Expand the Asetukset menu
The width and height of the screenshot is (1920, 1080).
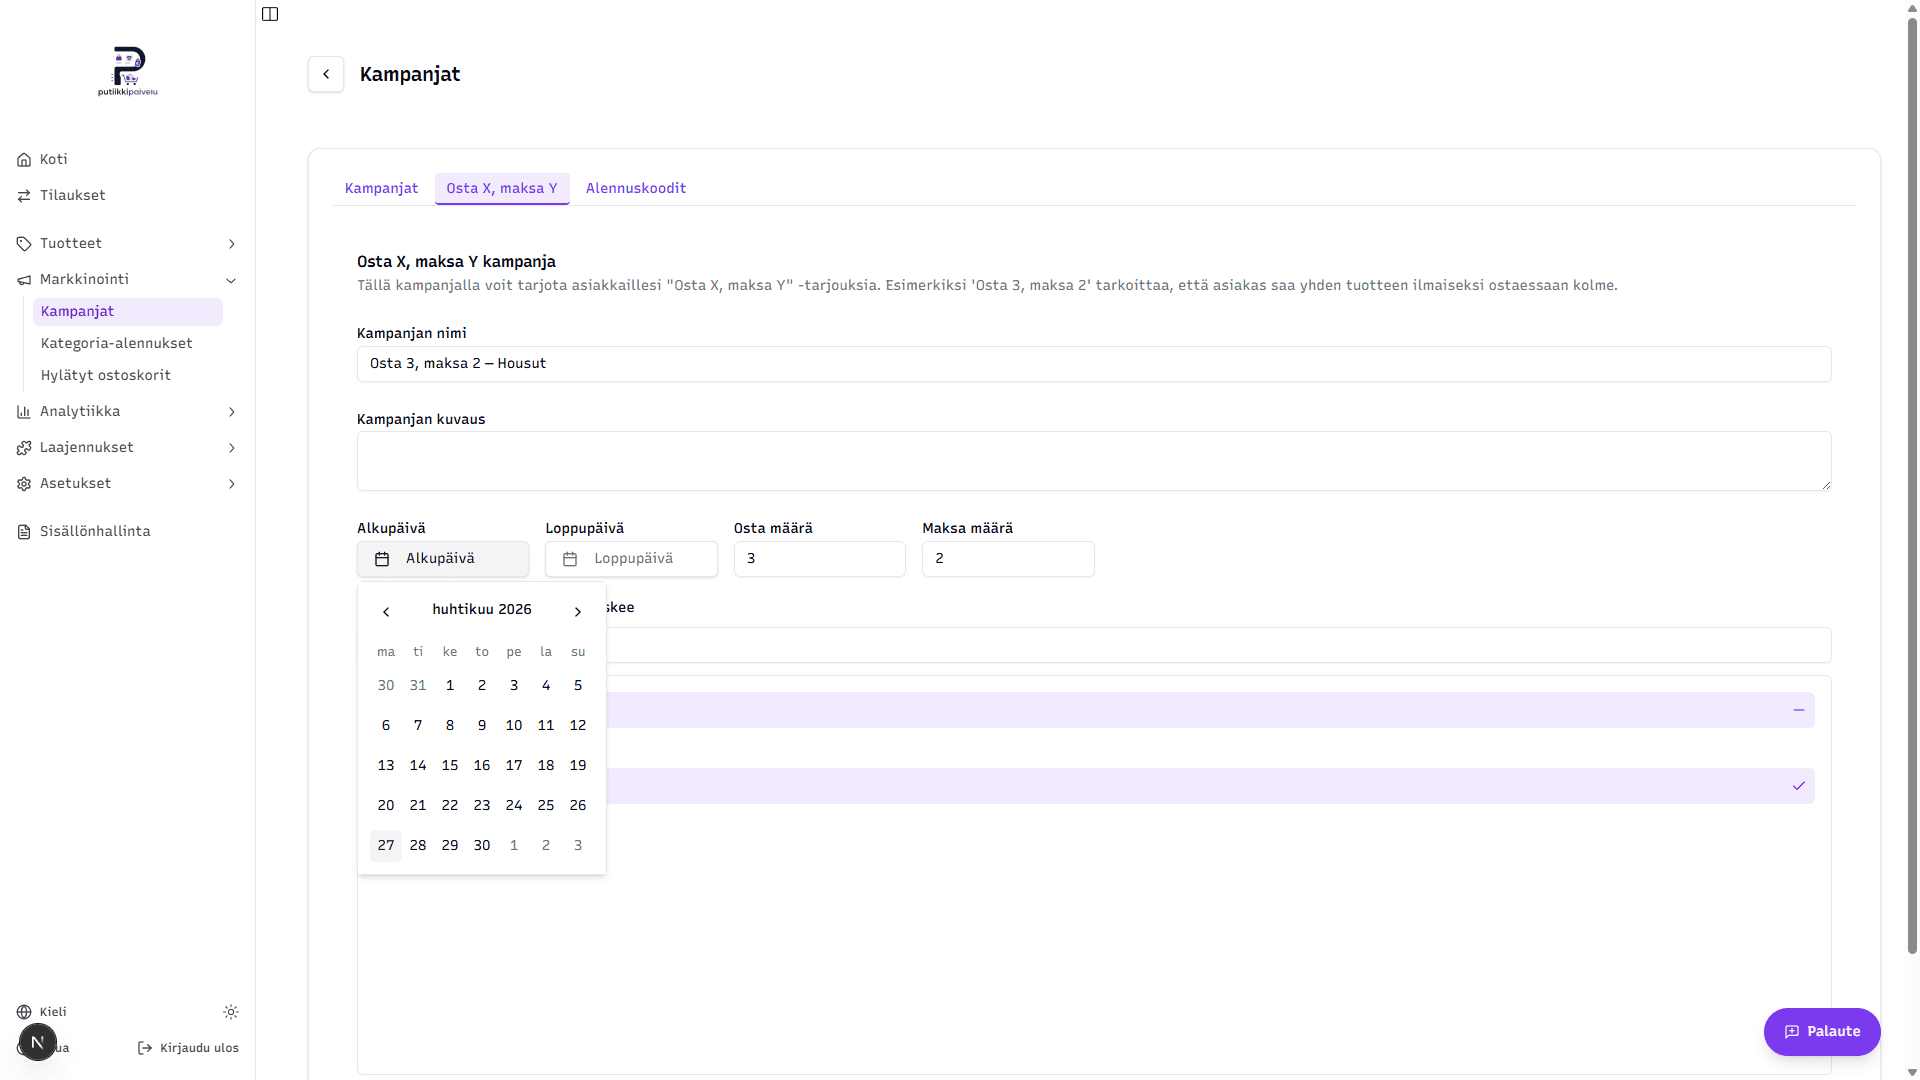tap(127, 483)
